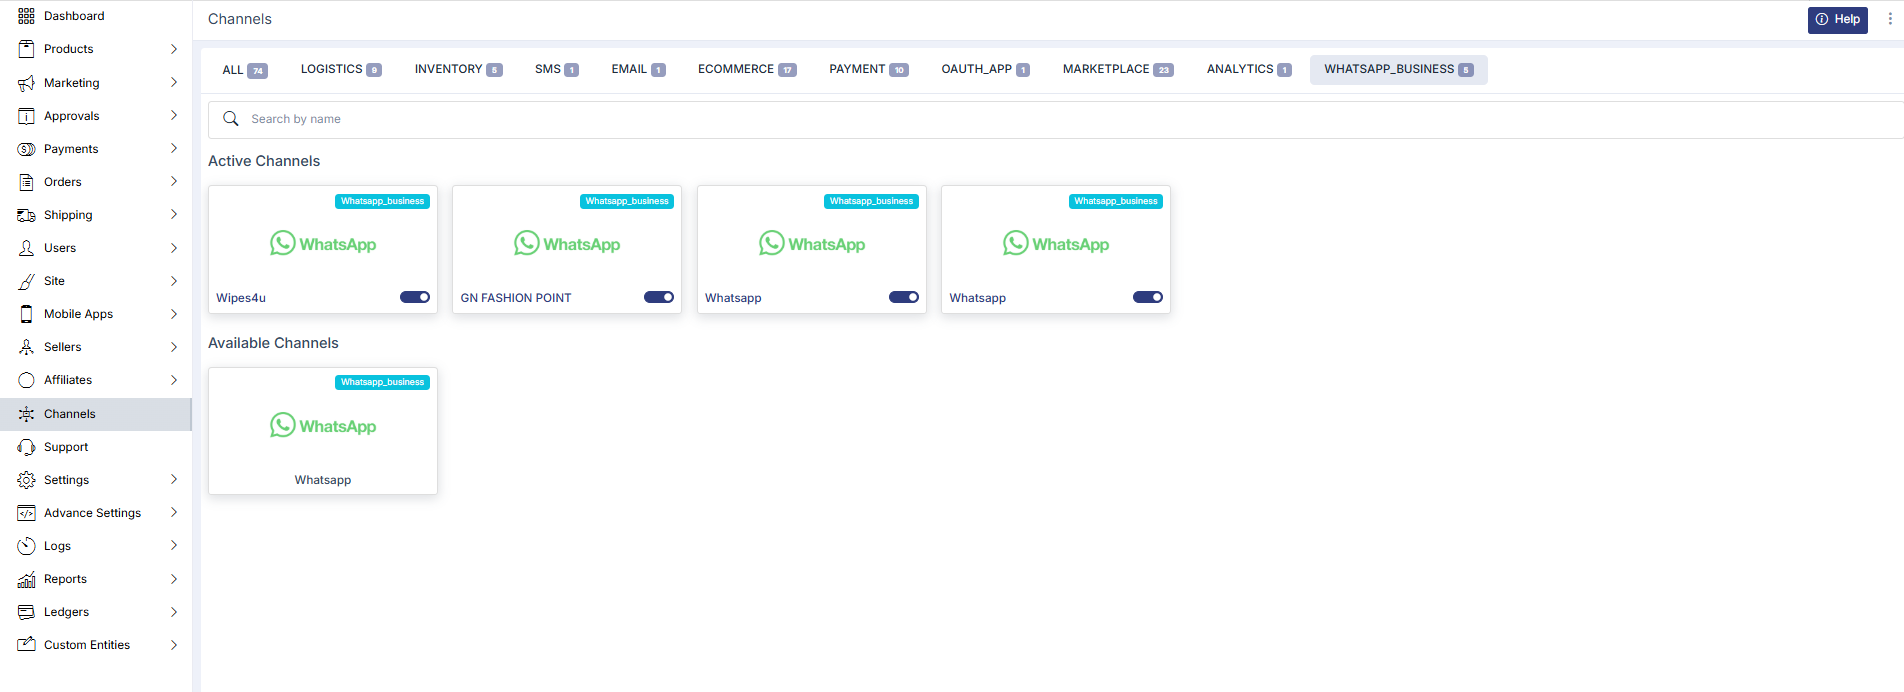Click the search magnifier icon
Image resolution: width=1904 pixels, height=692 pixels.
point(231,119)
